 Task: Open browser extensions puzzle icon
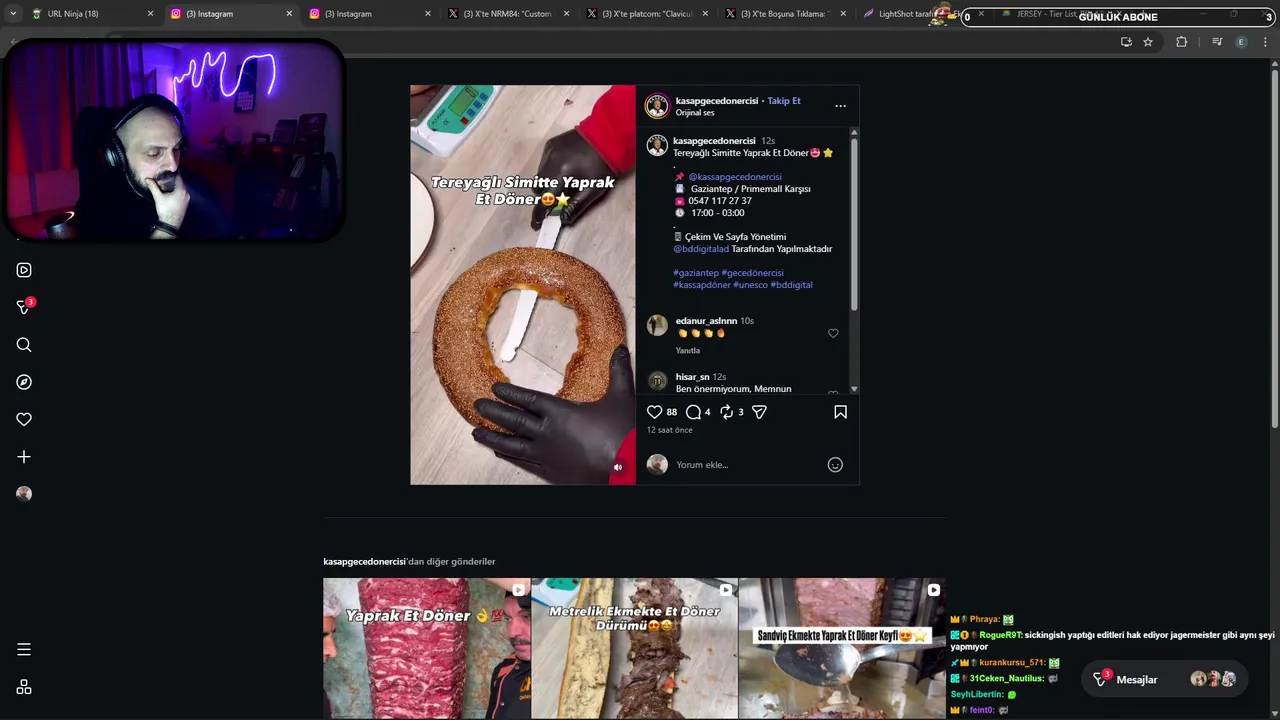pos(1181,42)
